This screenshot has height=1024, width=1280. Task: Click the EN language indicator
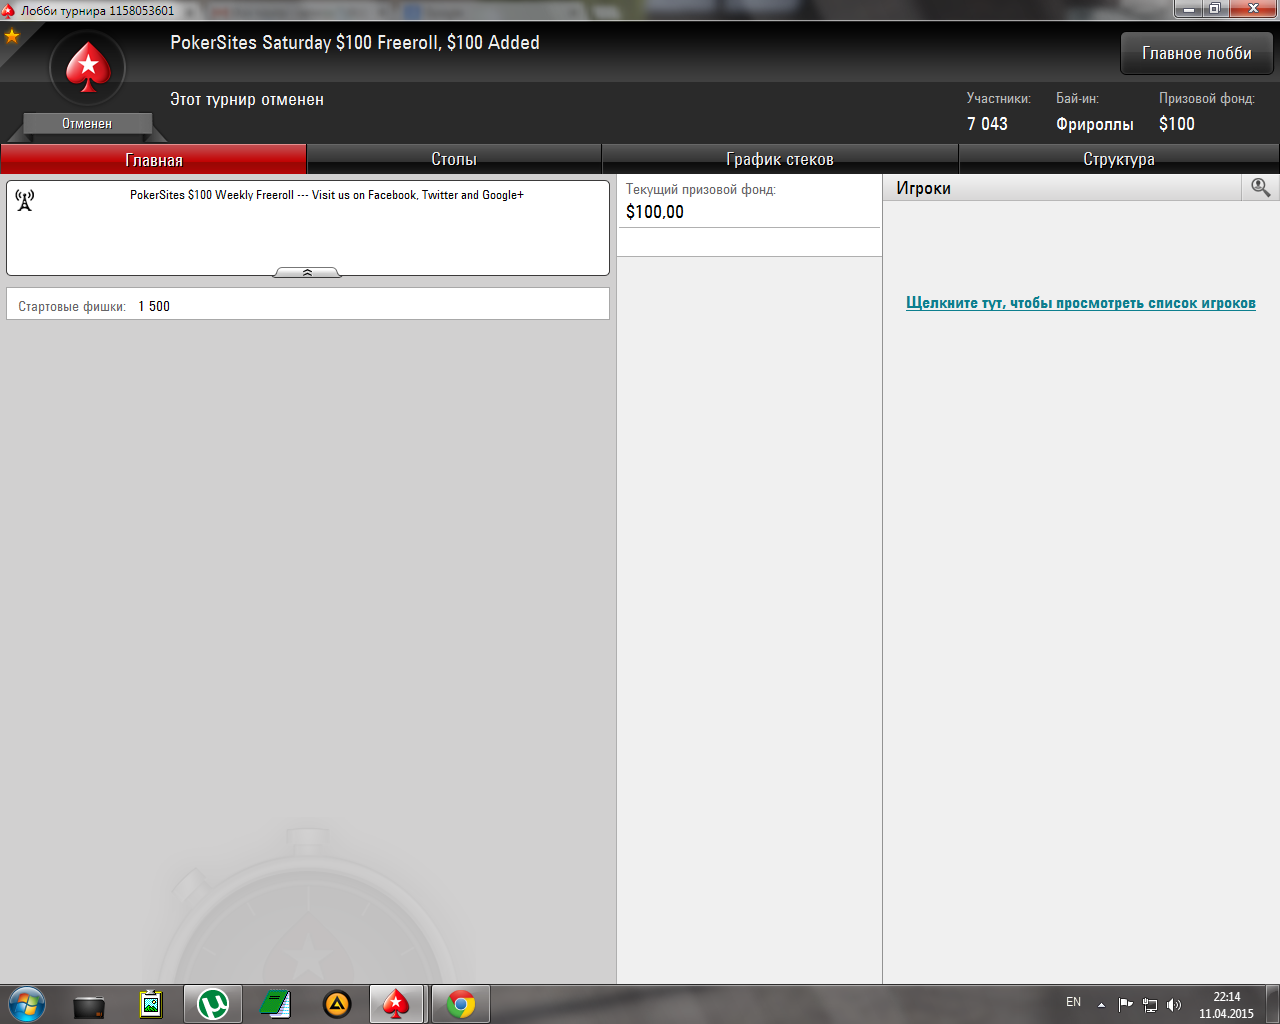1073,1002
